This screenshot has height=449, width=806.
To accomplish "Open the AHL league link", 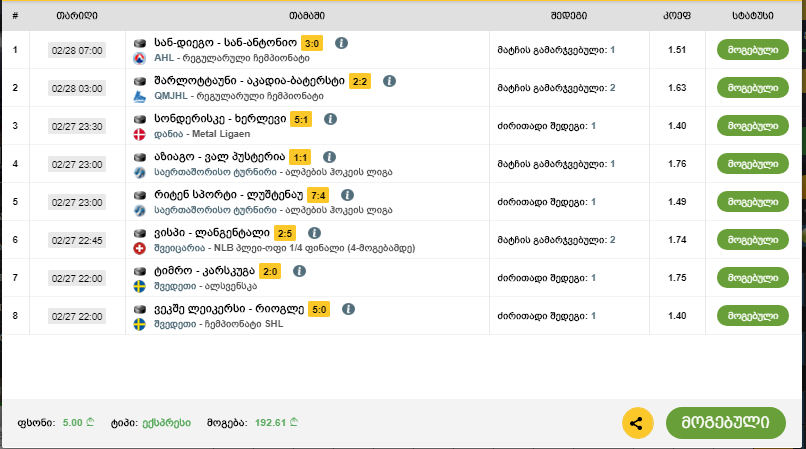I will pos(164,58).
